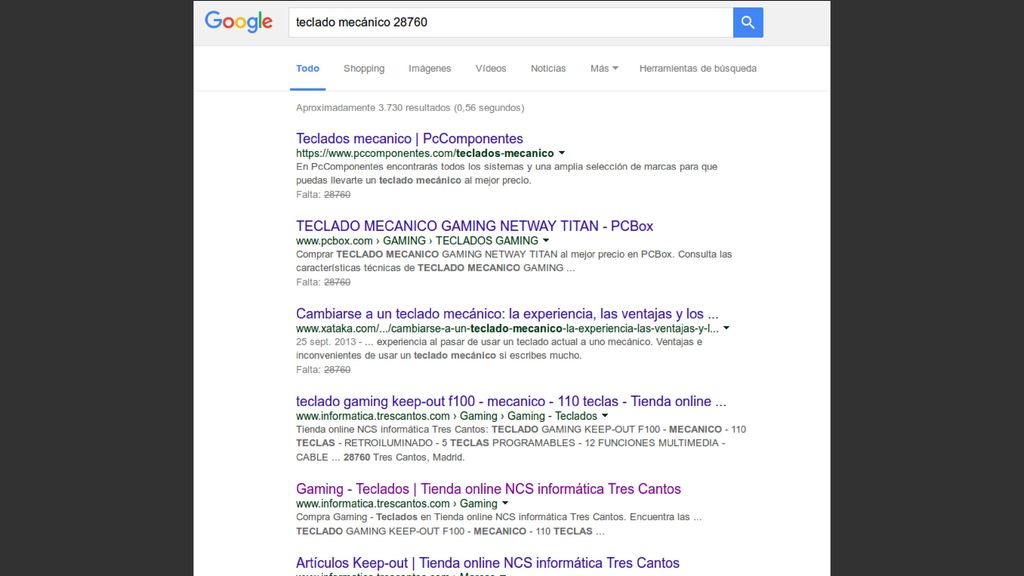The width and height of the screenshot is (1024, 576).
Task: Open 'Cambiarse a un teclado mecánico' Xataka result
Action: point(507,313)
